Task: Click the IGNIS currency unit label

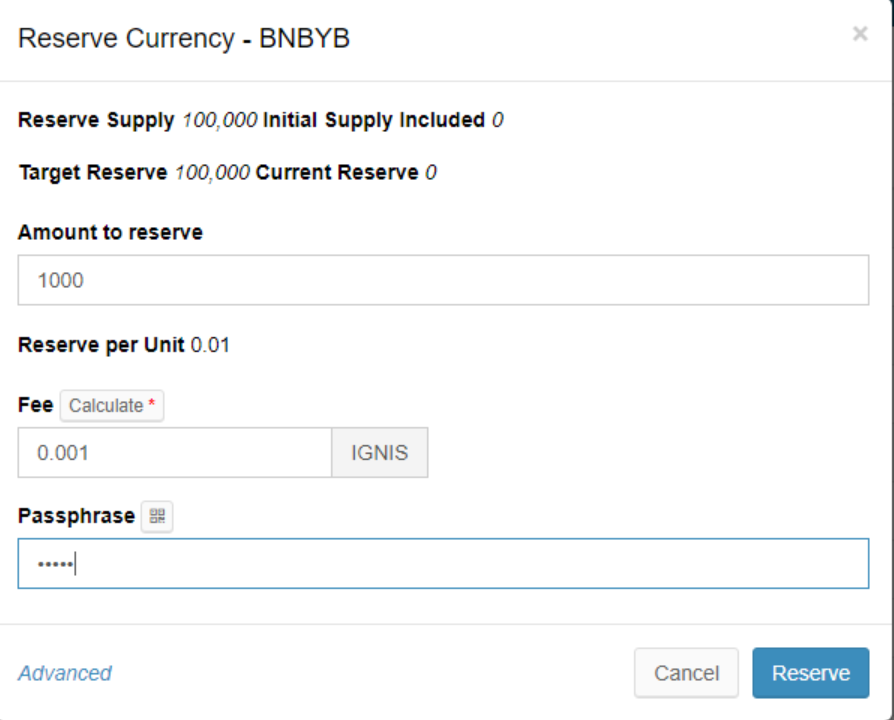Action: click(379, 453)
